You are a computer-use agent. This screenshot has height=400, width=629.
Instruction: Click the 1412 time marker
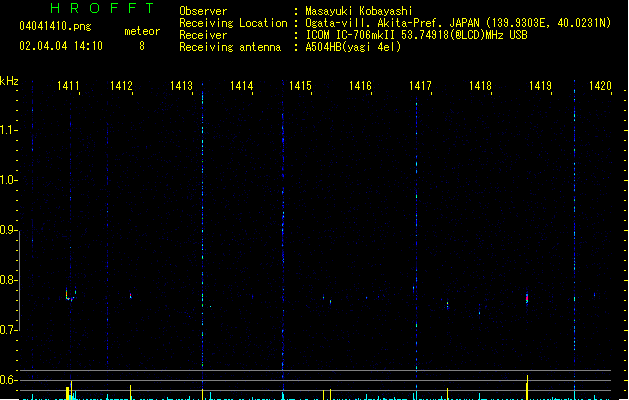click(121, 86)
